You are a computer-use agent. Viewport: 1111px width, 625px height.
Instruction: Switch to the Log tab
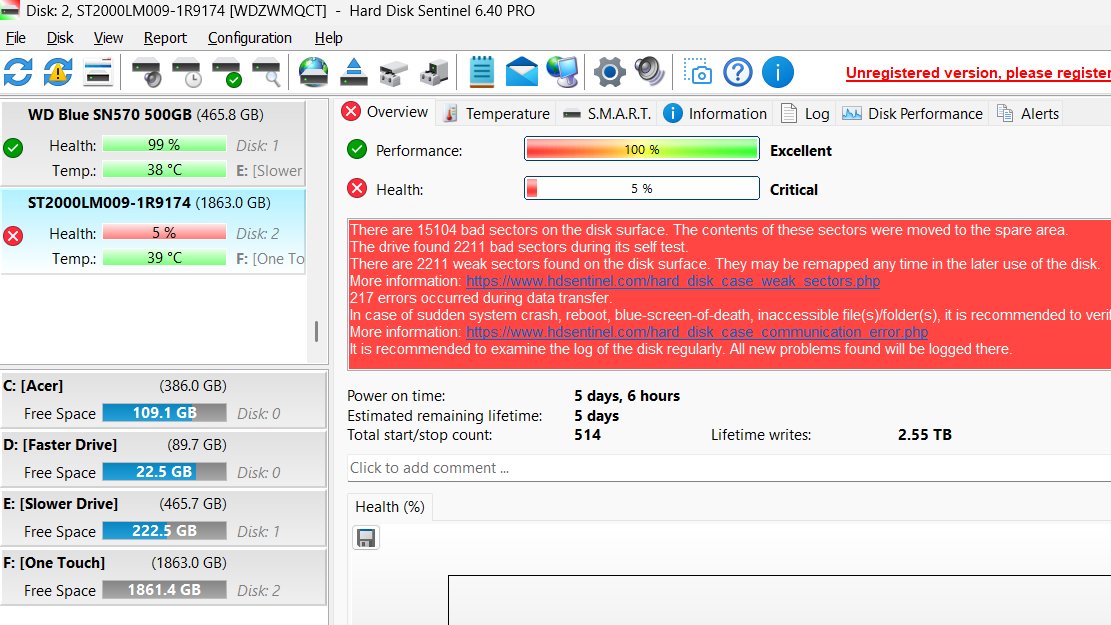[x=805, y=113]
